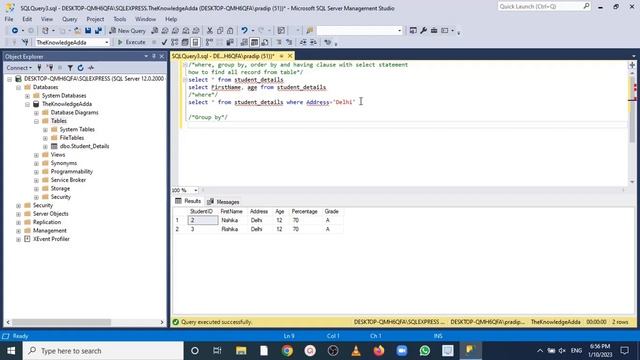Refresh the Object Explorer tree
640x360 pixels.
80,68
